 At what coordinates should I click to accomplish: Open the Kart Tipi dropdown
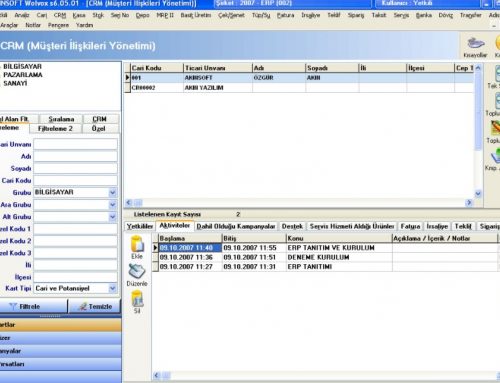pos(113,288)
